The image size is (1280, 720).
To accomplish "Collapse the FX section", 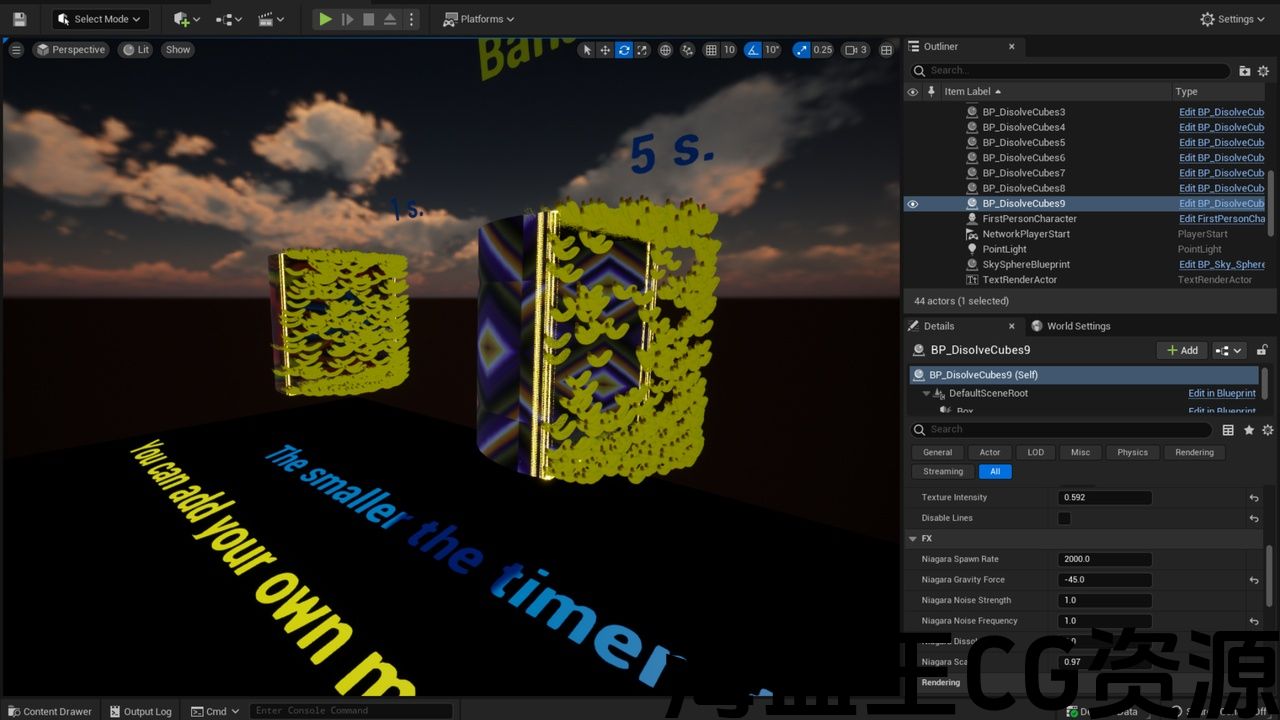I will tap(913, 538).
